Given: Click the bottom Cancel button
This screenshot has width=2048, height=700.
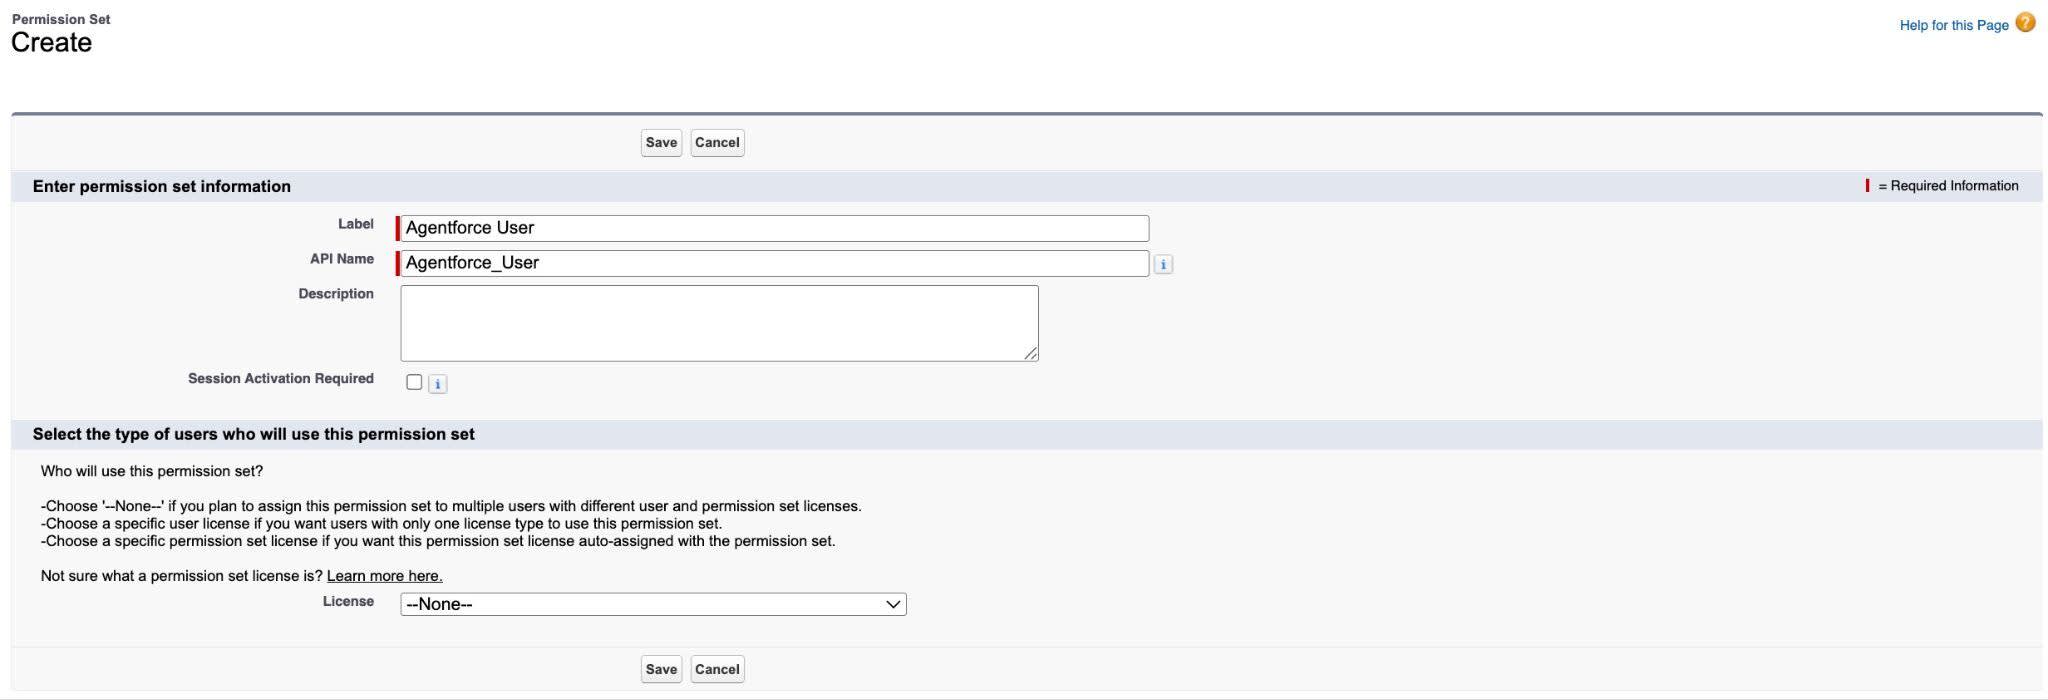Looking at the screenshot, I should coord(717,670).
